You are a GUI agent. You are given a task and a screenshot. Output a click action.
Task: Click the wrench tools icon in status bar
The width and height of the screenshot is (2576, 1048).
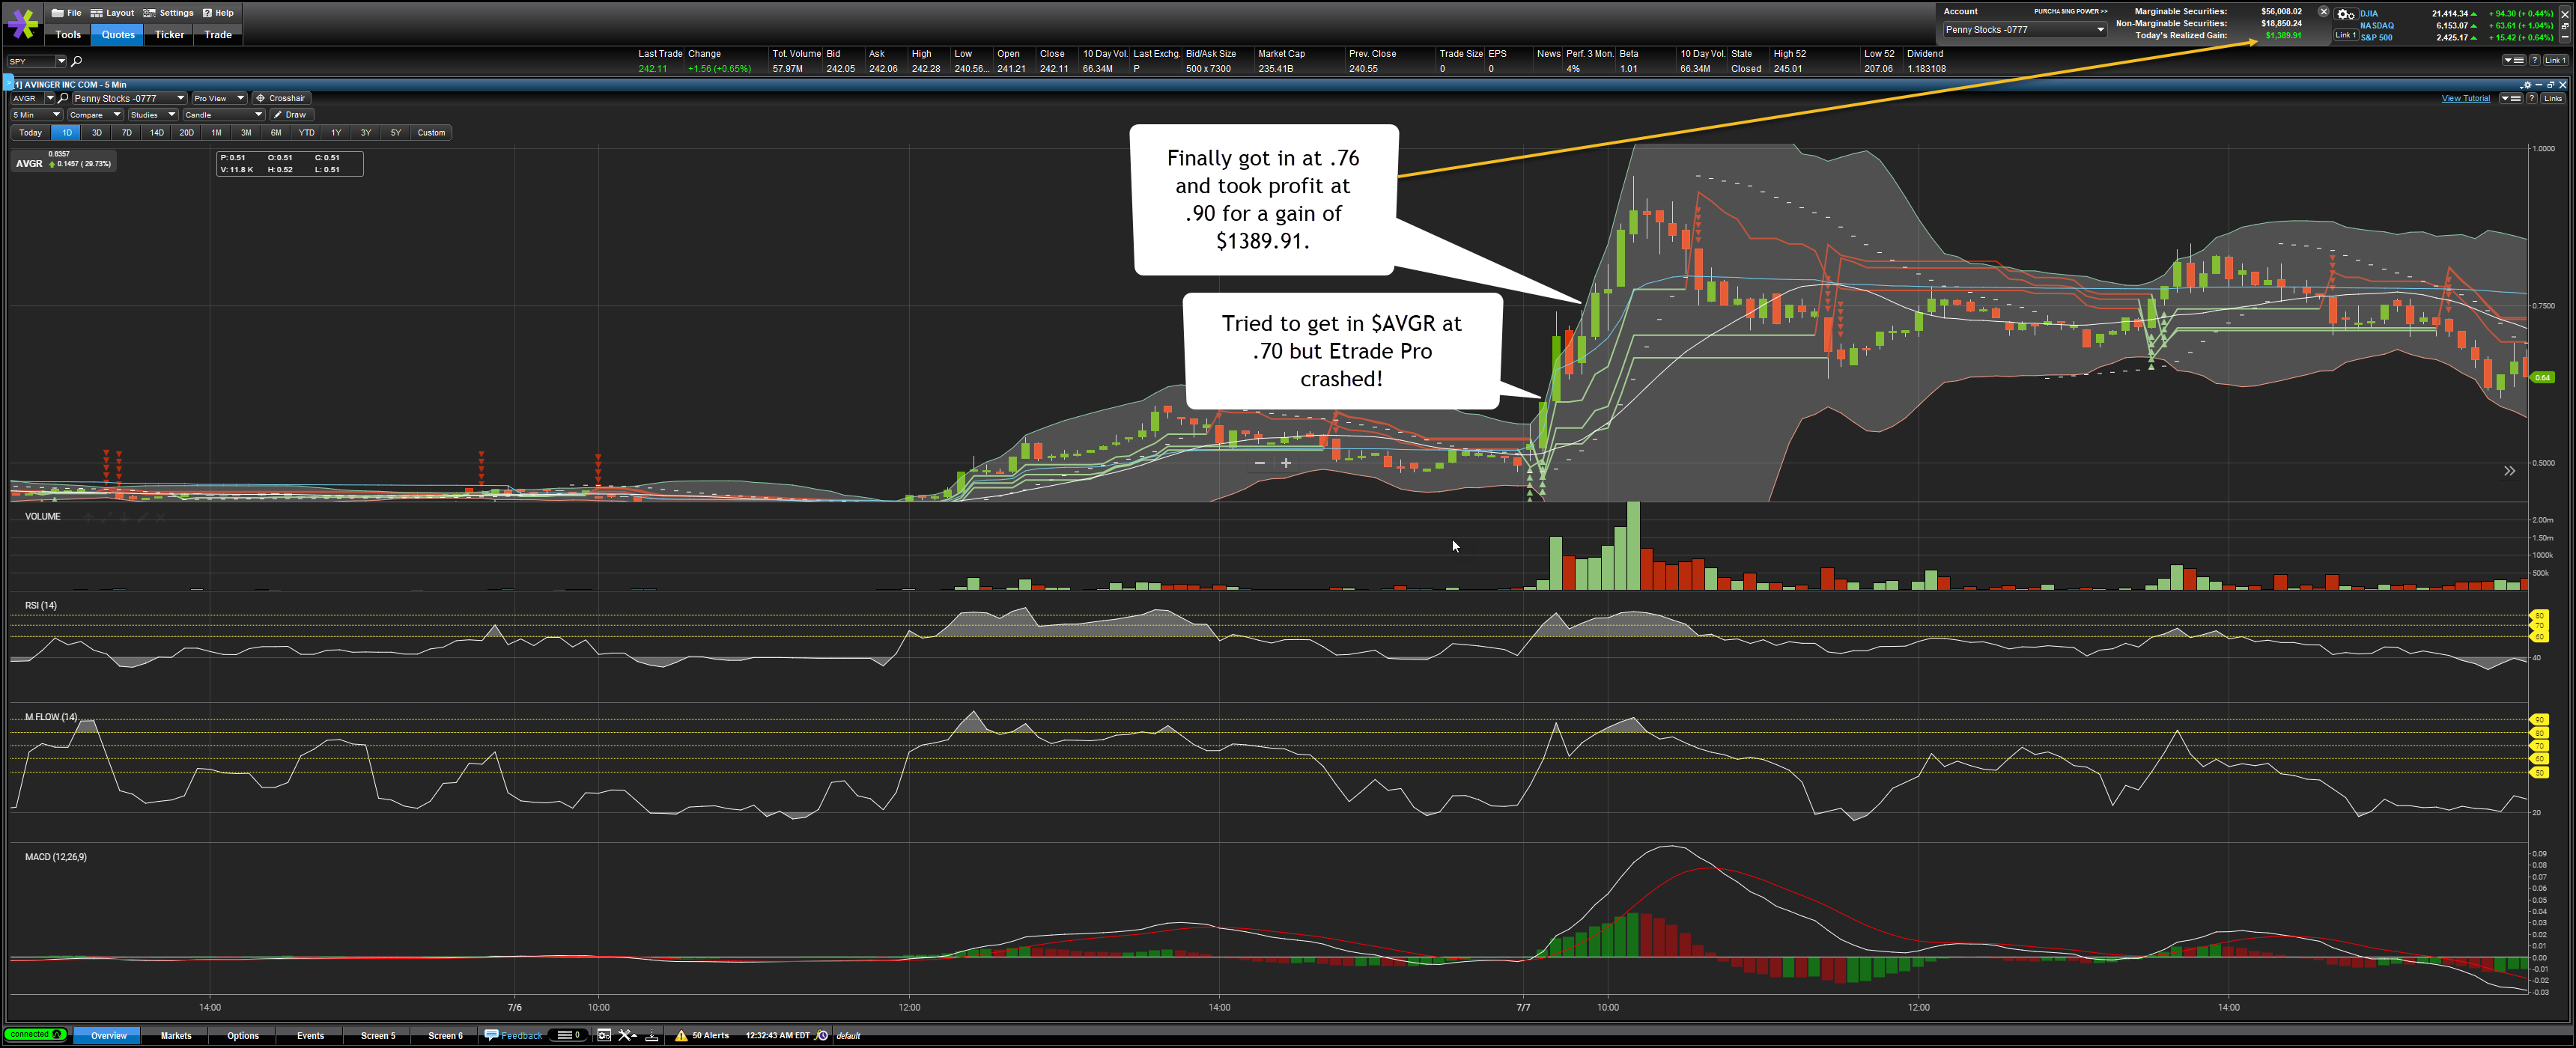[627, 1035]
